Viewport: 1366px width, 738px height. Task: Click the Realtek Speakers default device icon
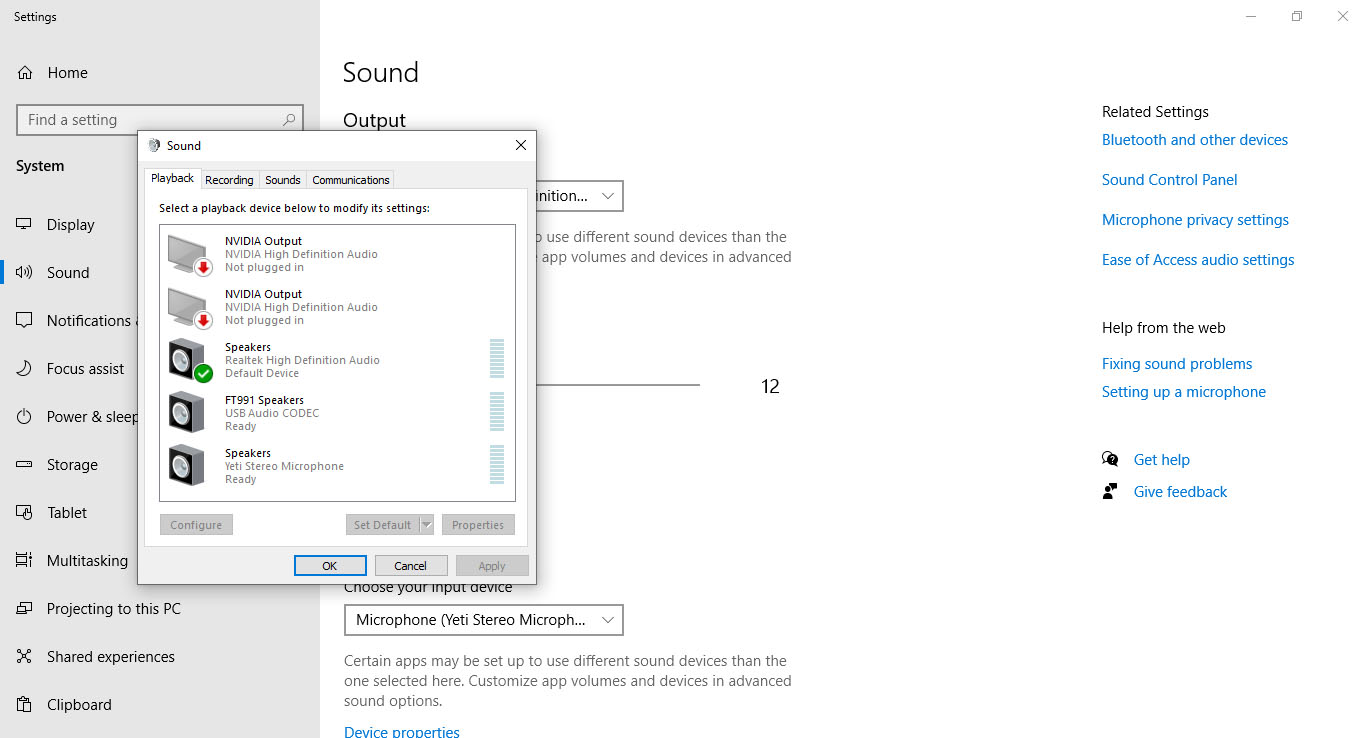[189, 360]
